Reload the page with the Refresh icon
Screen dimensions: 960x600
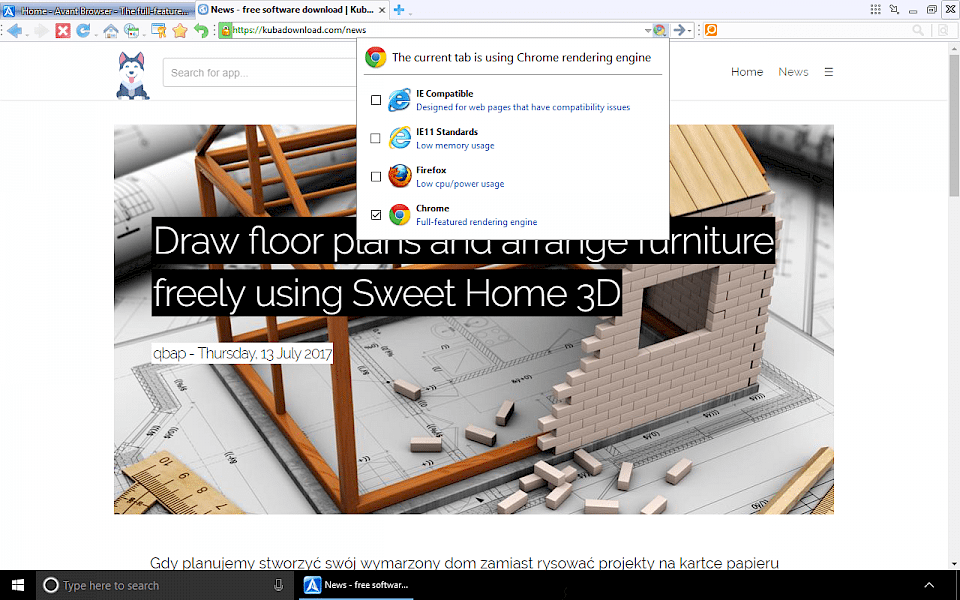coord(83,30)
